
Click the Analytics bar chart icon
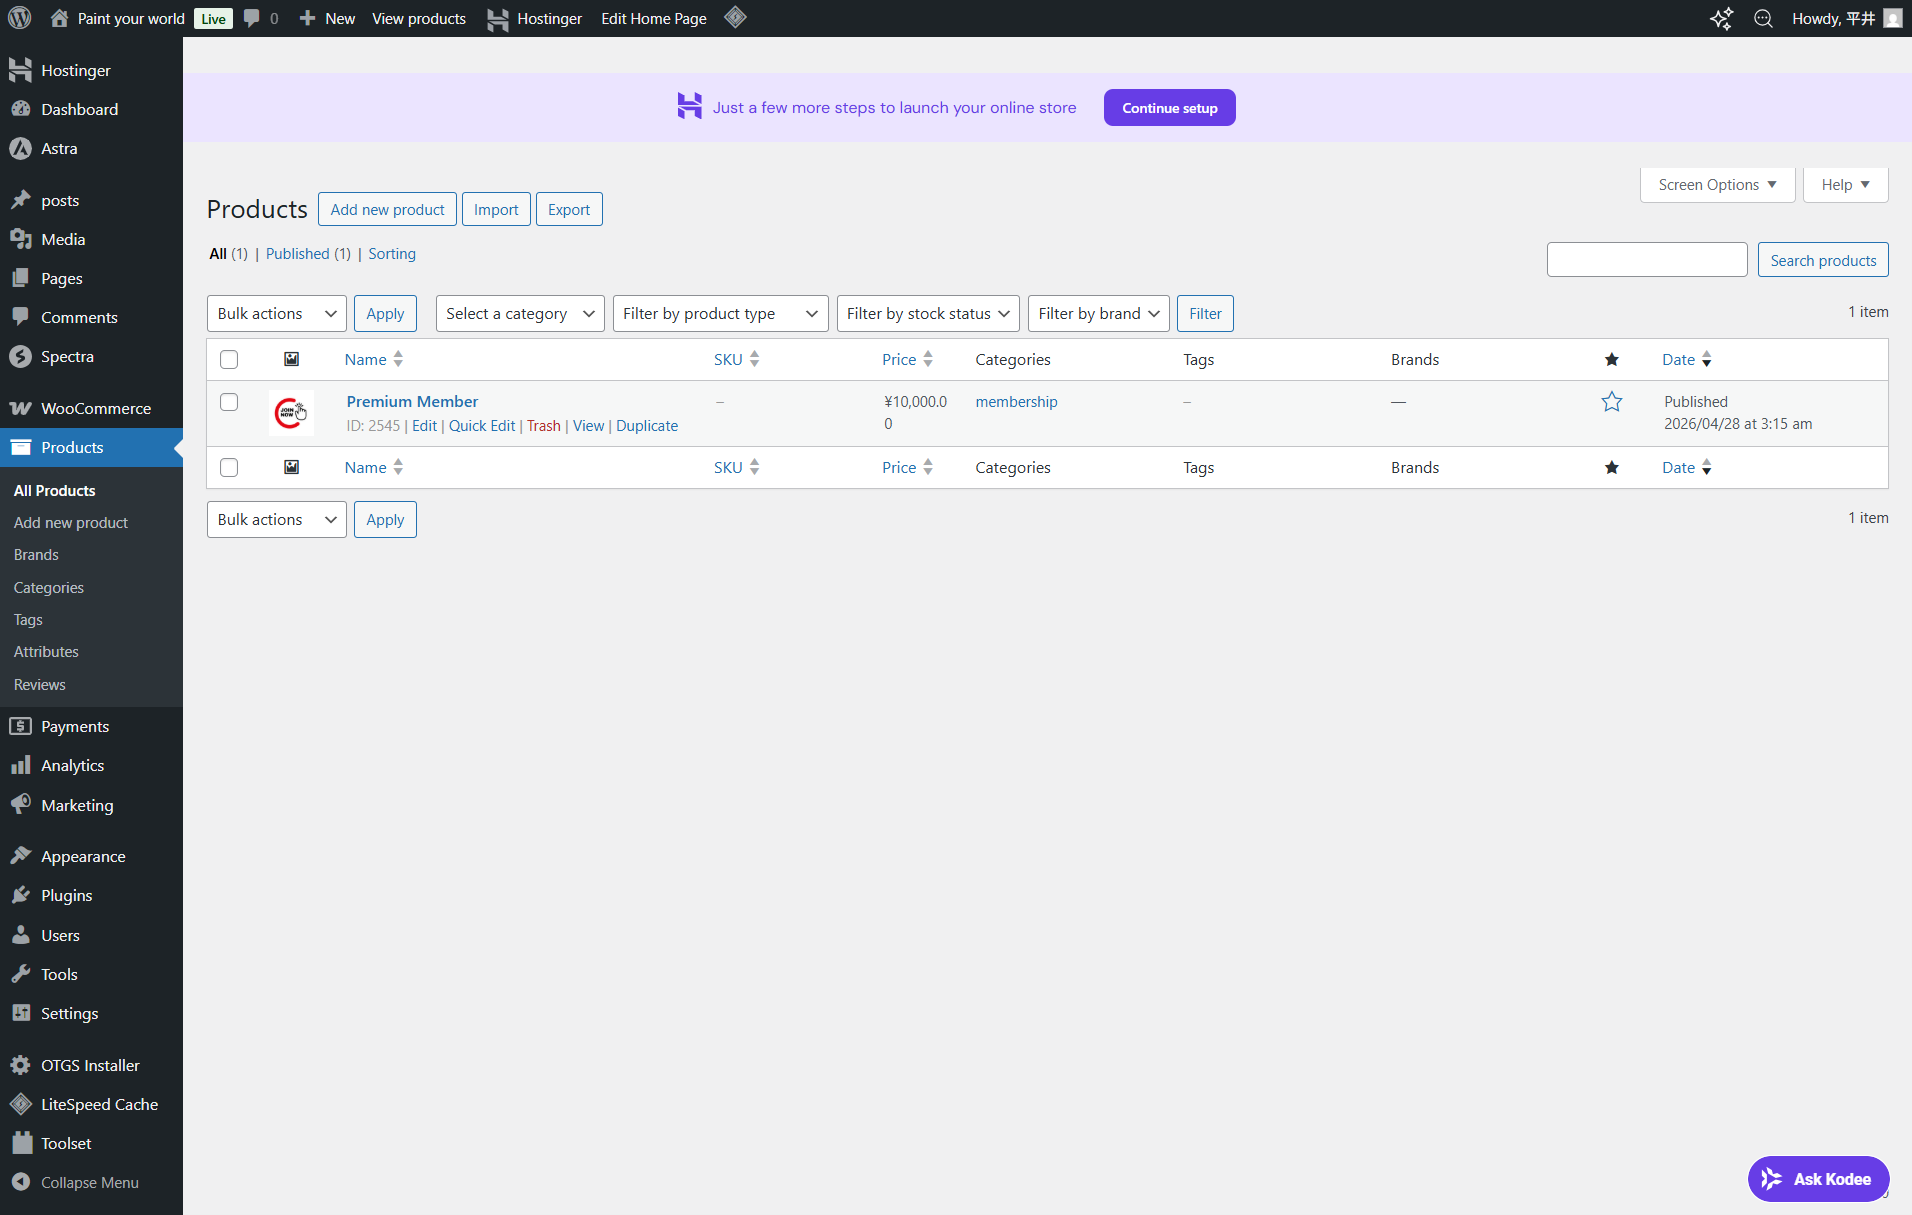20,765
